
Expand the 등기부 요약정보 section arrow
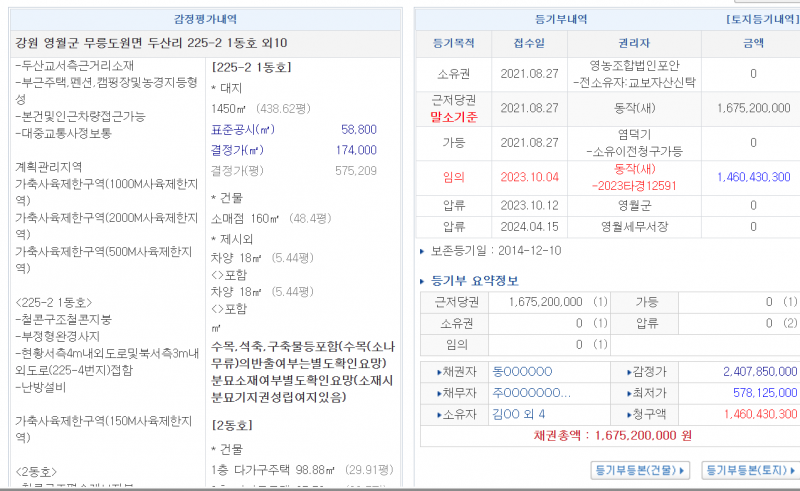[x=424, y=281]
